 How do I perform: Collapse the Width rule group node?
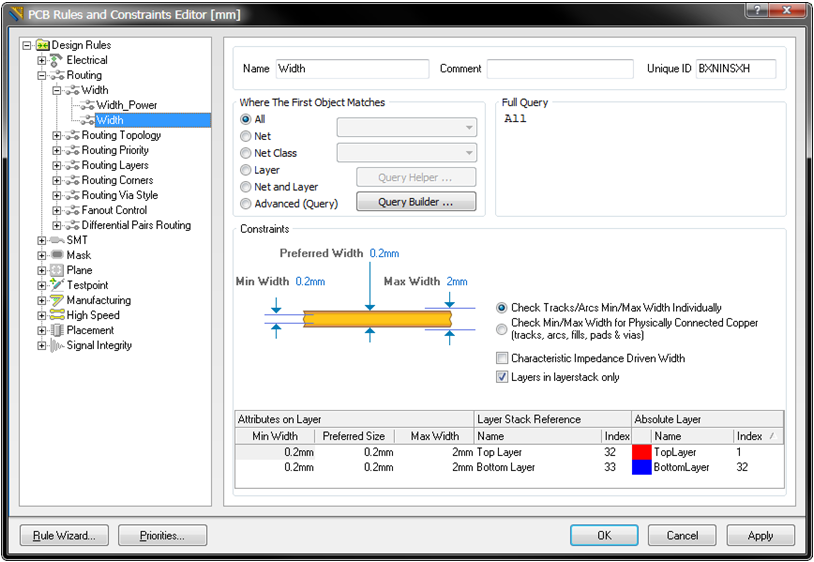pos(57,90)
